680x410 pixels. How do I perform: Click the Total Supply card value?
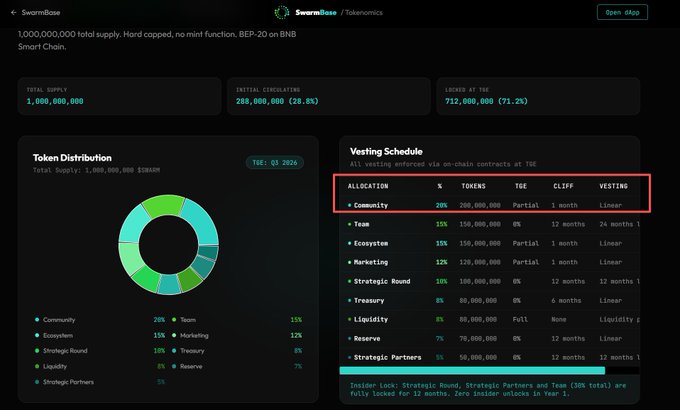[55, 101]
